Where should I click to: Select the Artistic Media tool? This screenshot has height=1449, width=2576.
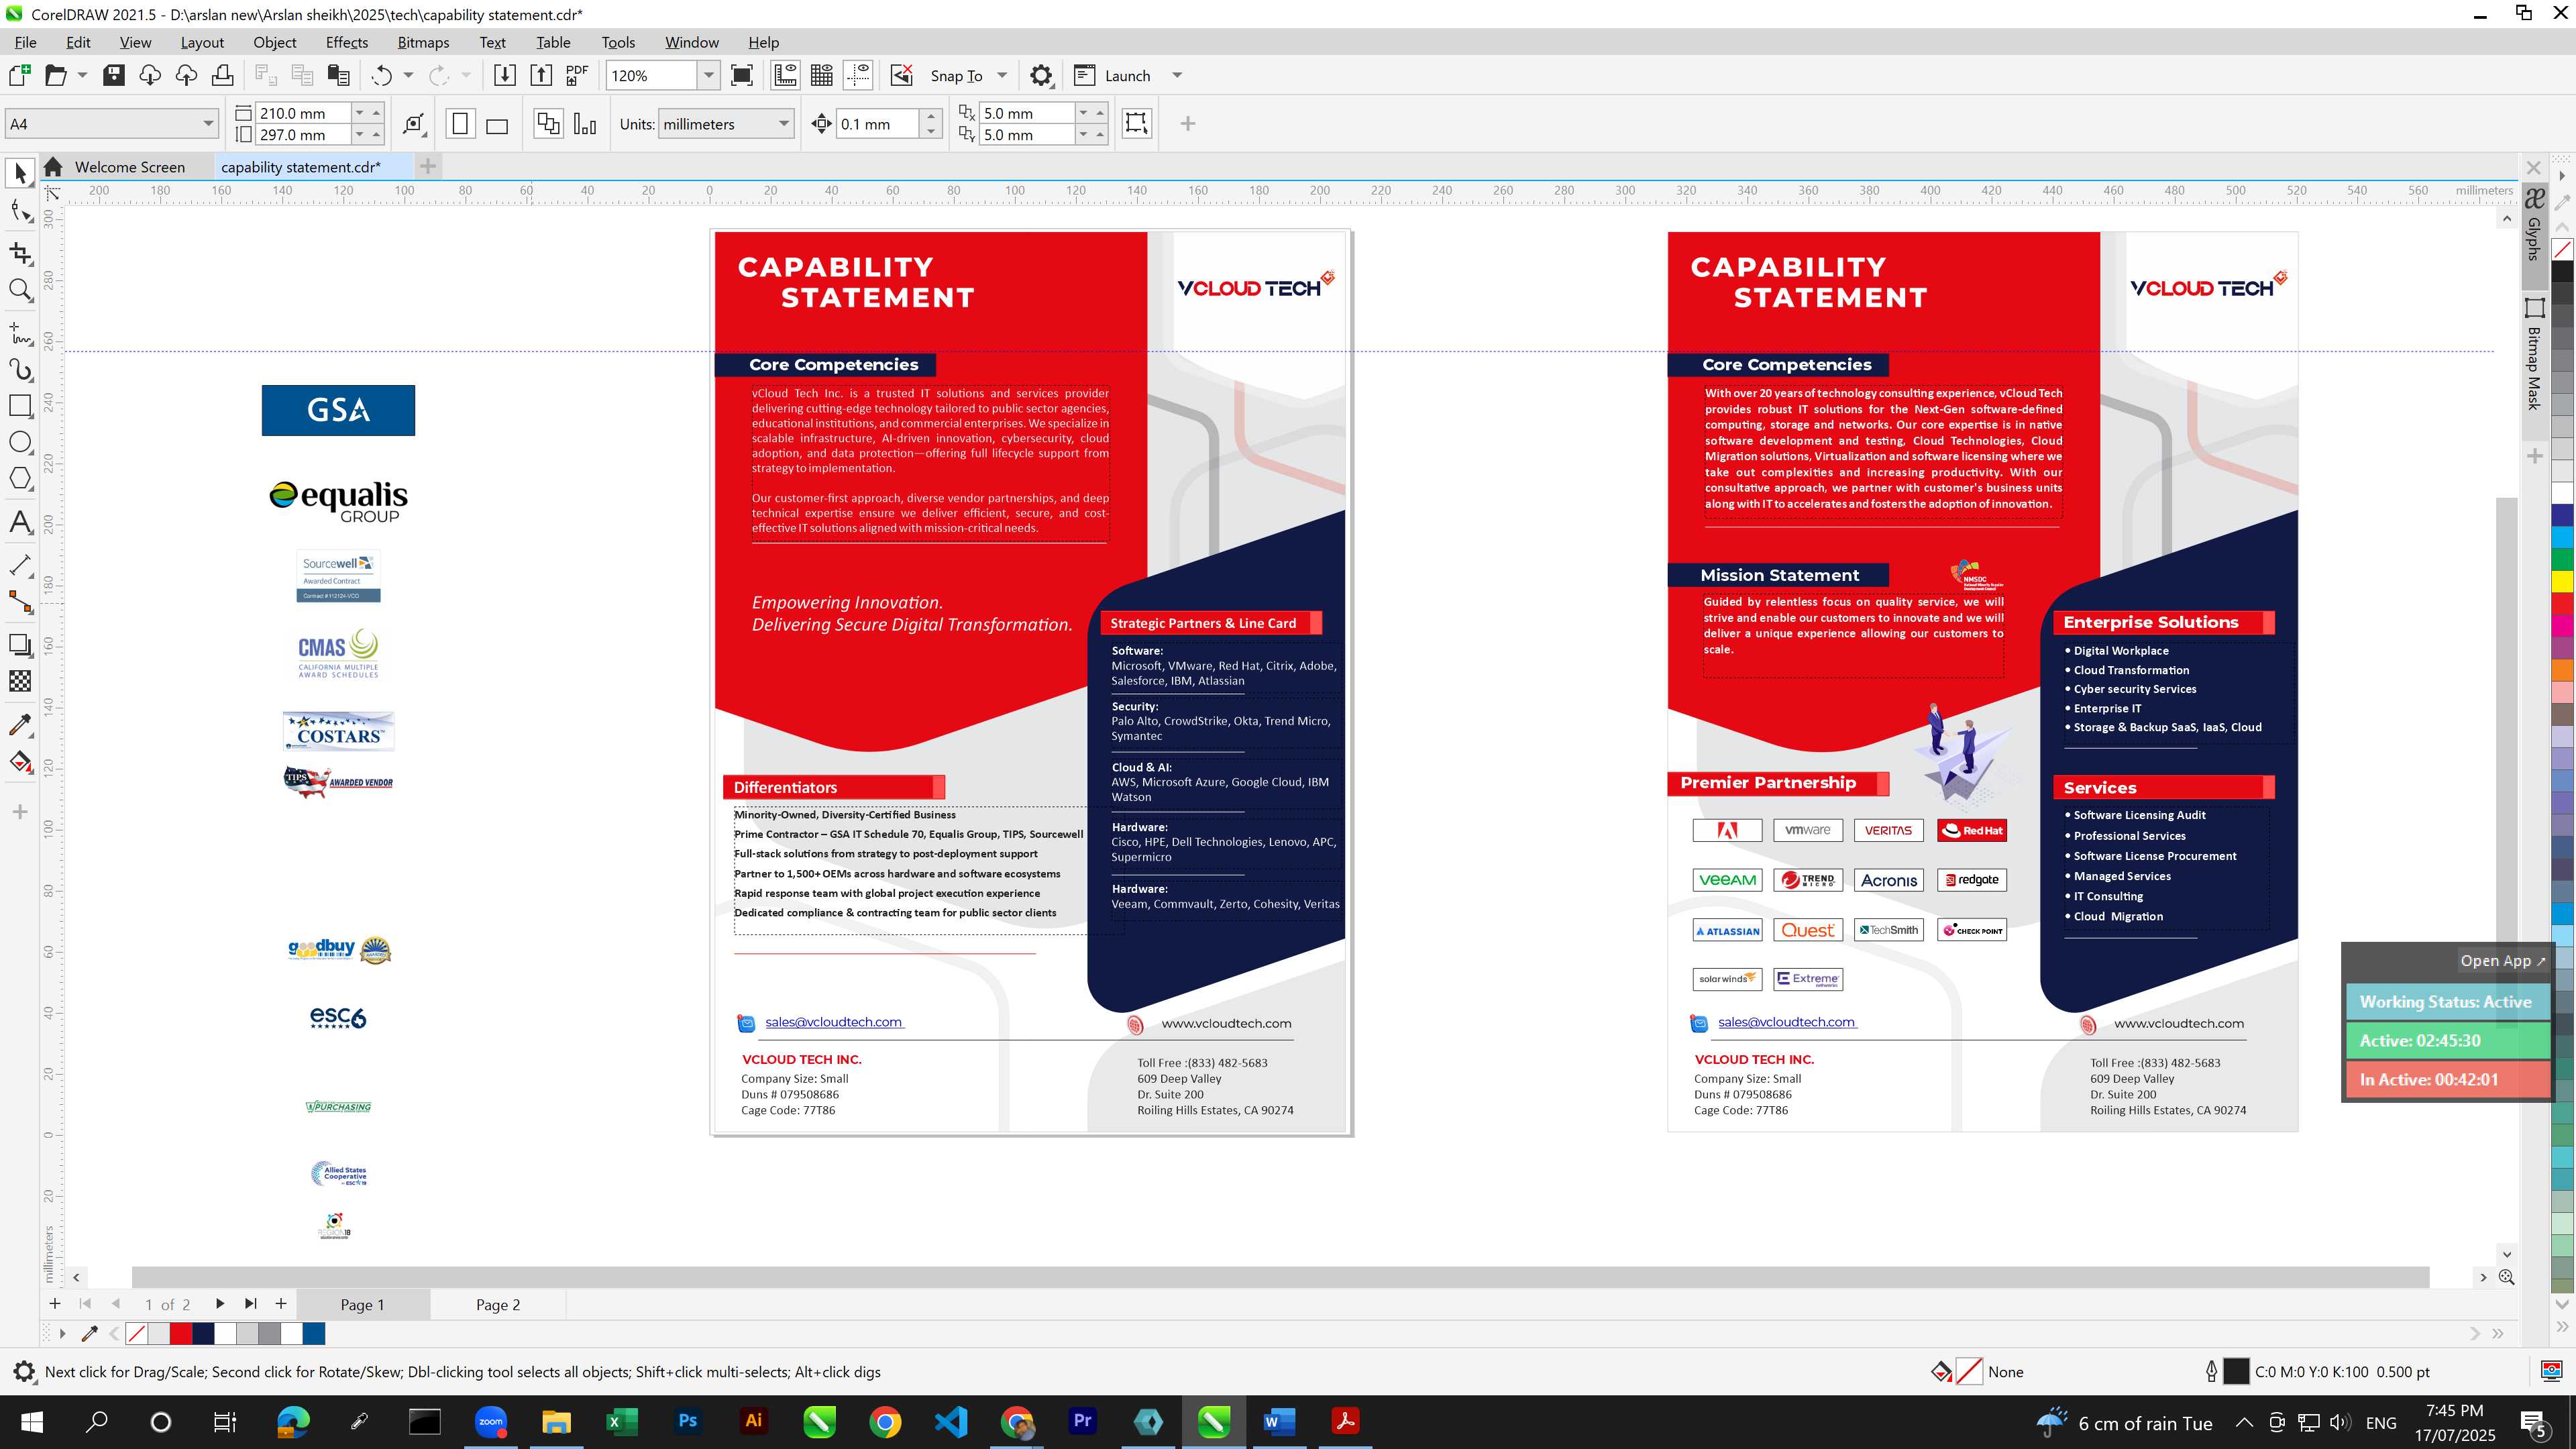tap(20, 370)
